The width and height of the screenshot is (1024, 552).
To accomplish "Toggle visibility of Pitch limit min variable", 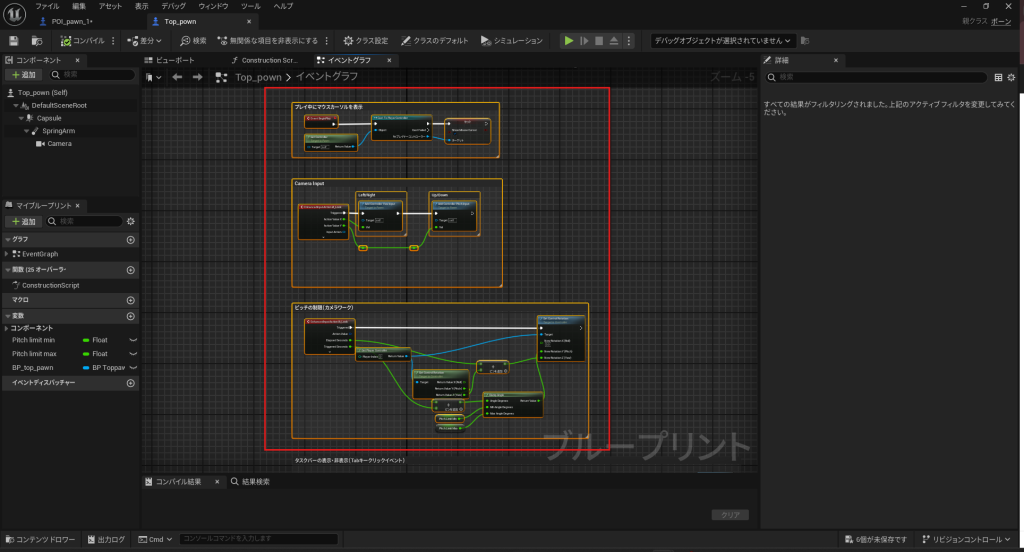I will (x=131, y=340).
